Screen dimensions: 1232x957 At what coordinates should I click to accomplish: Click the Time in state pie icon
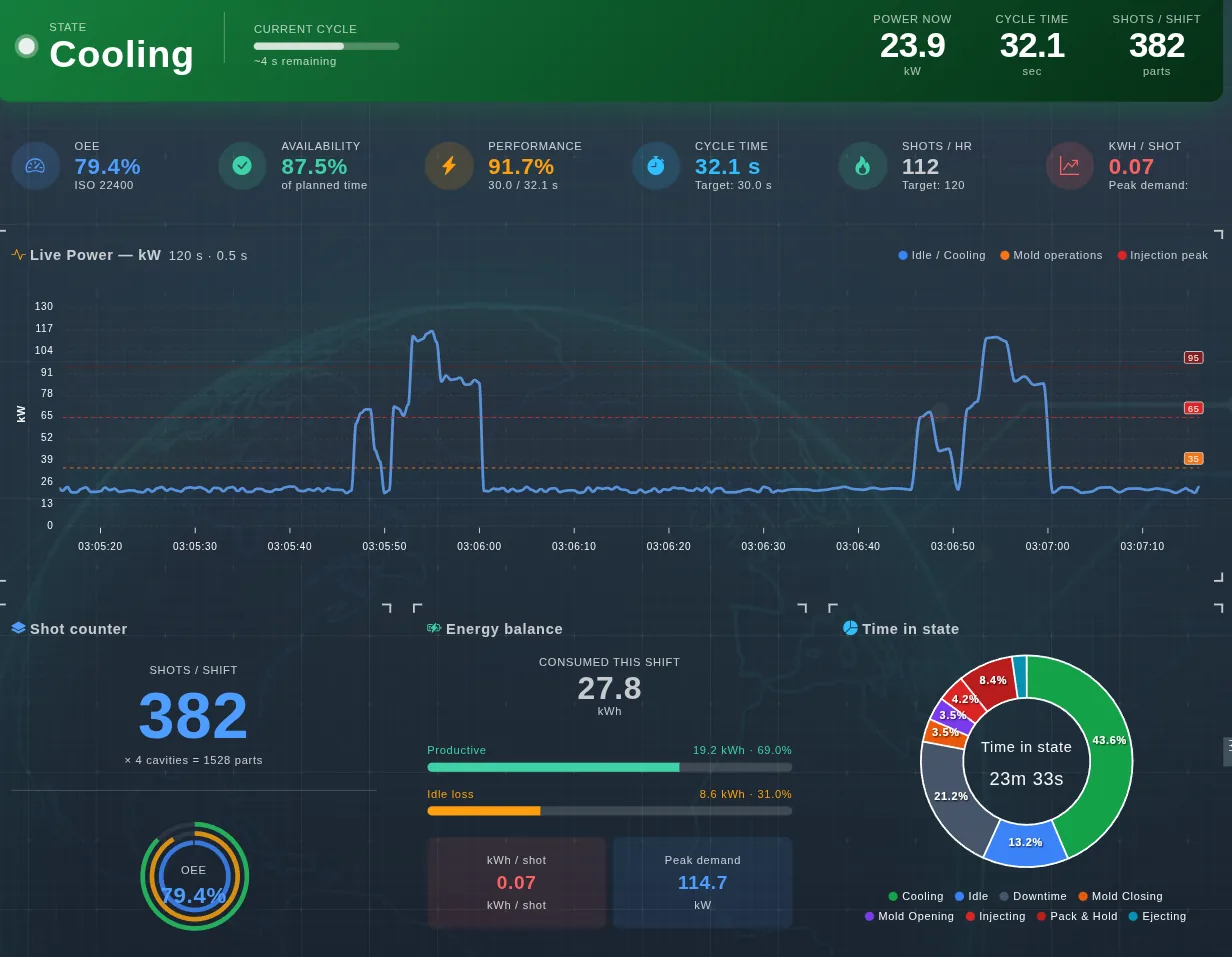pyautogui.click(x=850, y=628)
